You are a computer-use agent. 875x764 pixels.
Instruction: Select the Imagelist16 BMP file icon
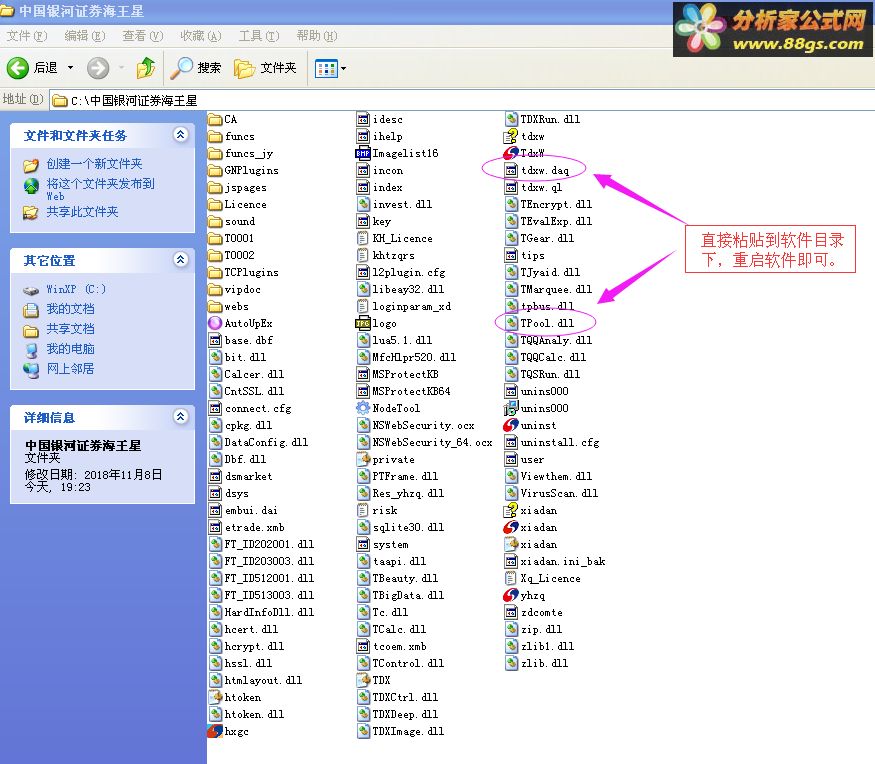pos(363,153)
